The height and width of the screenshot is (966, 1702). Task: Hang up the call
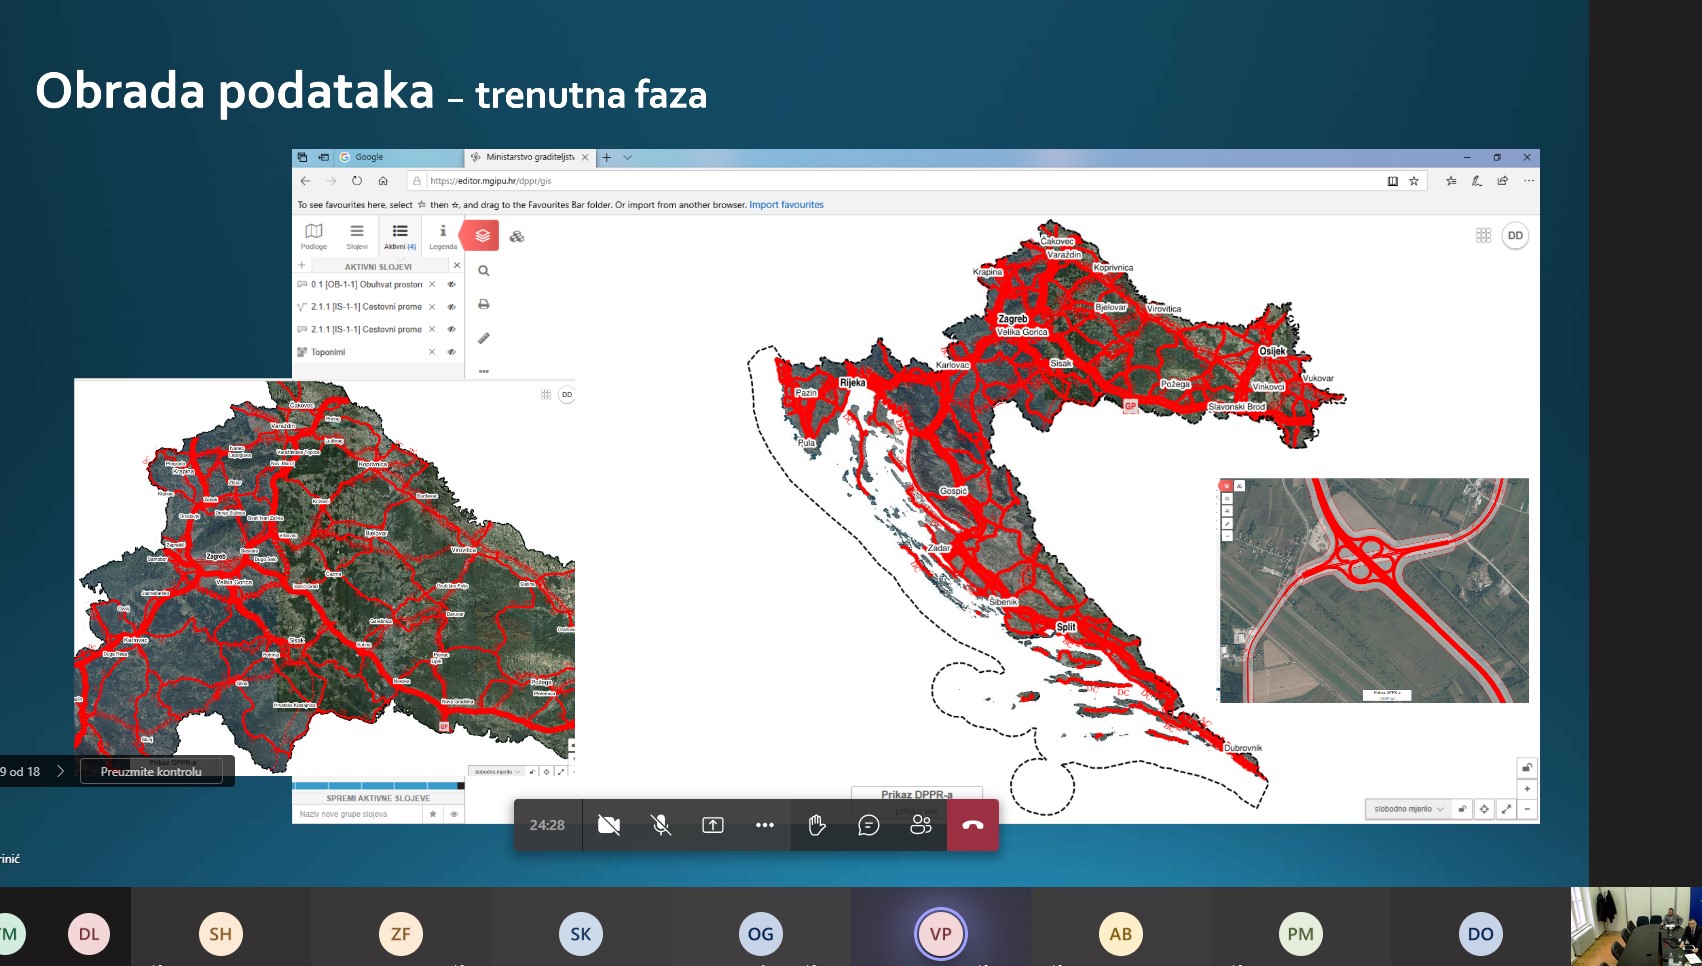coord(973,825)
